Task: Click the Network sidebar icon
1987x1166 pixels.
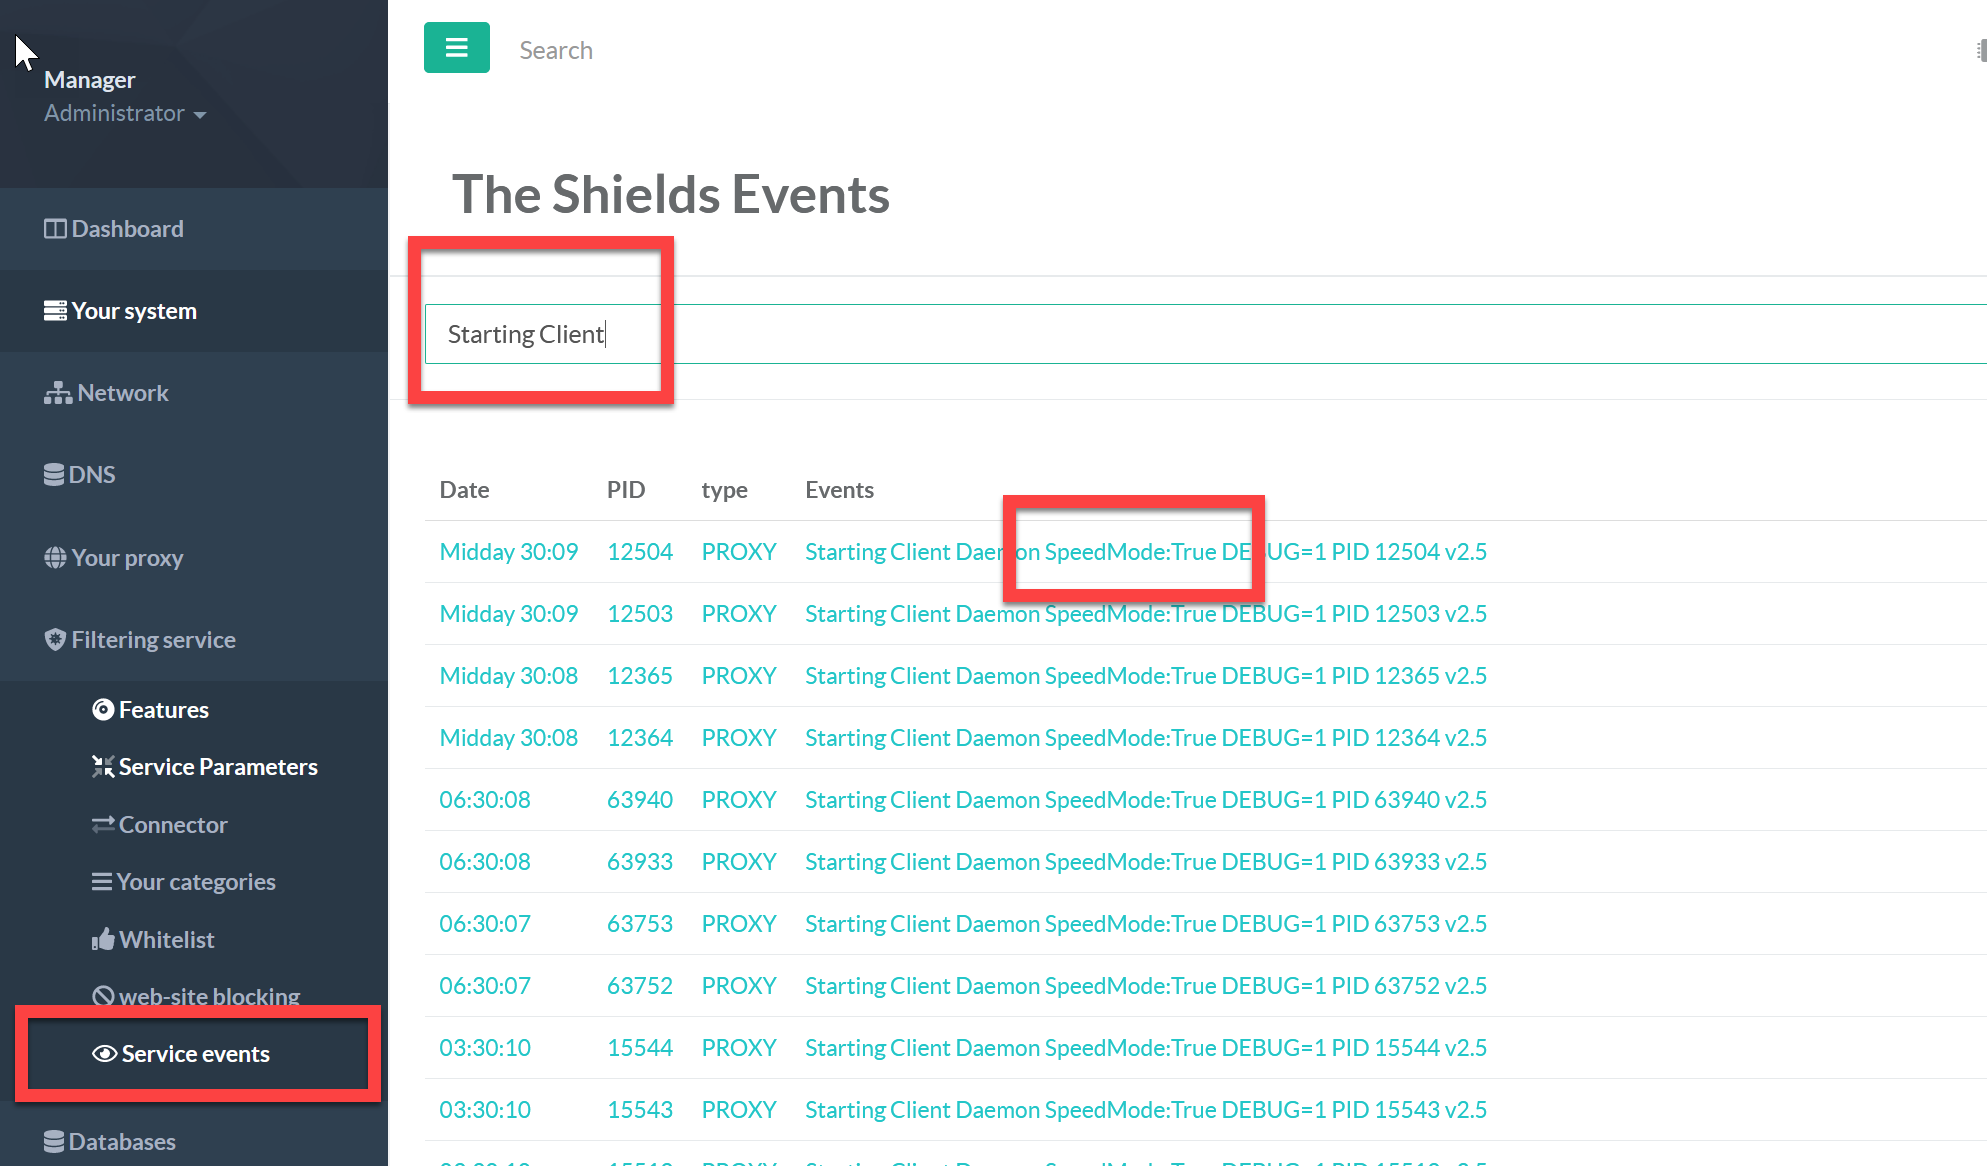Action: click(x=57, y=393)
